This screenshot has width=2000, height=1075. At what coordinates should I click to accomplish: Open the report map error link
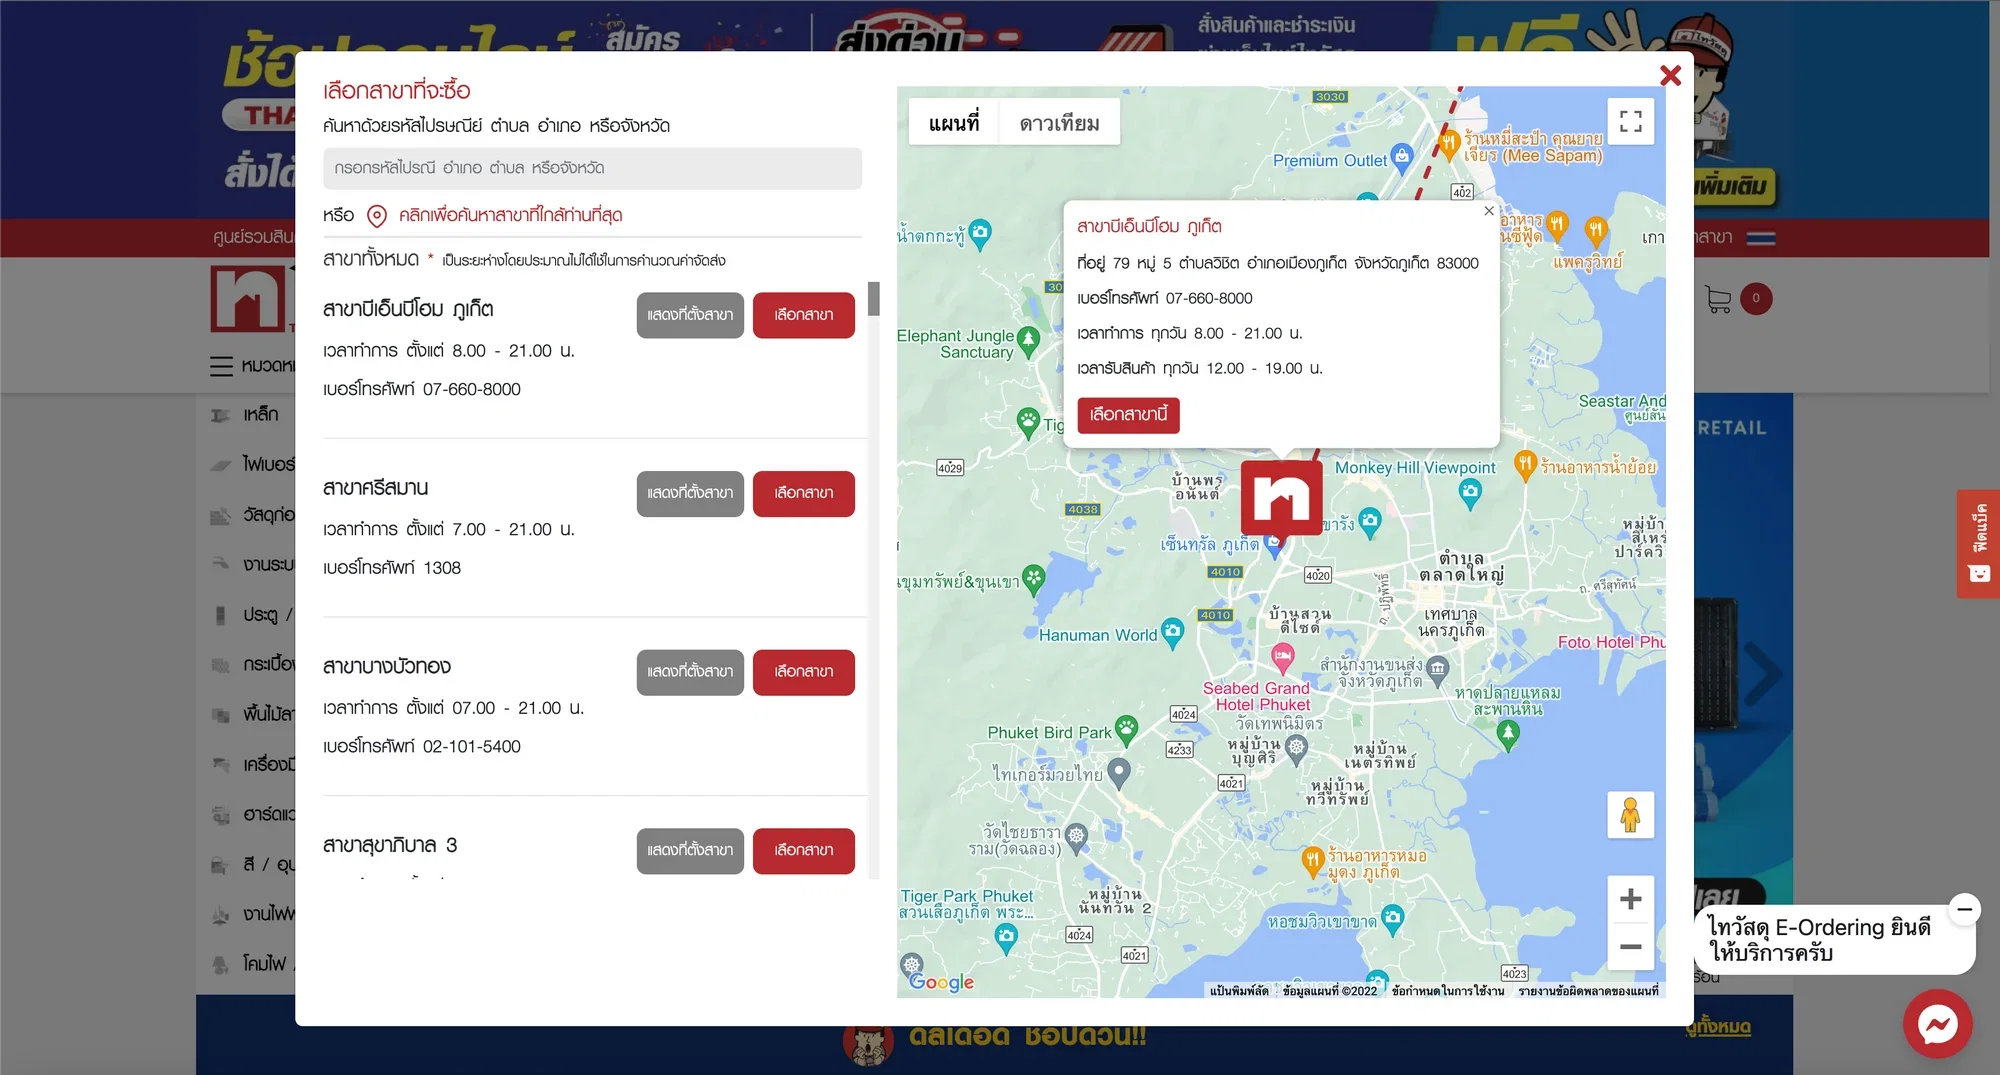(1588, 991)
